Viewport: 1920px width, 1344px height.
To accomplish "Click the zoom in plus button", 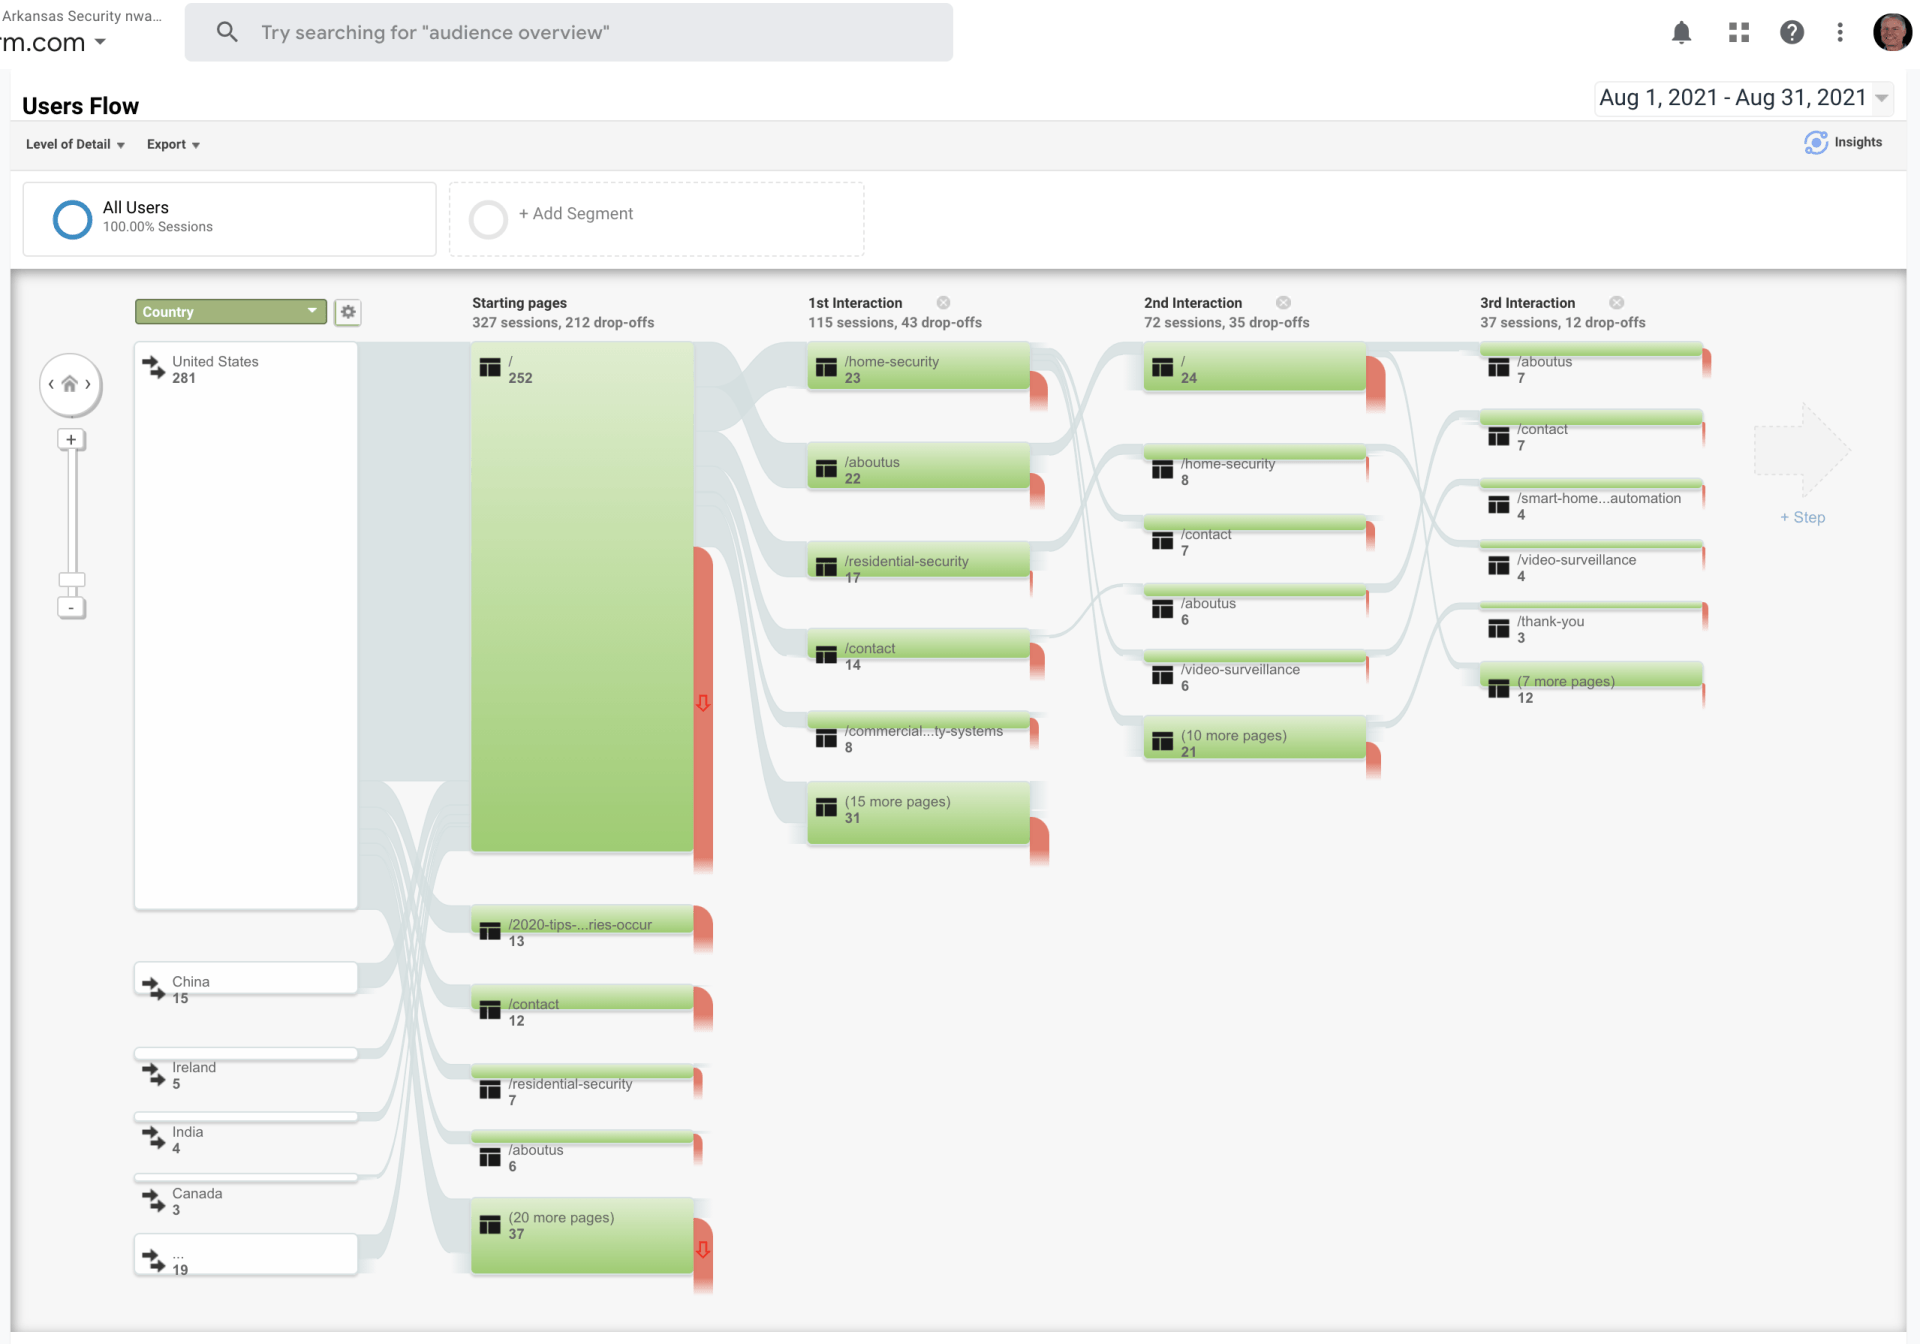I will coord(71,440).
